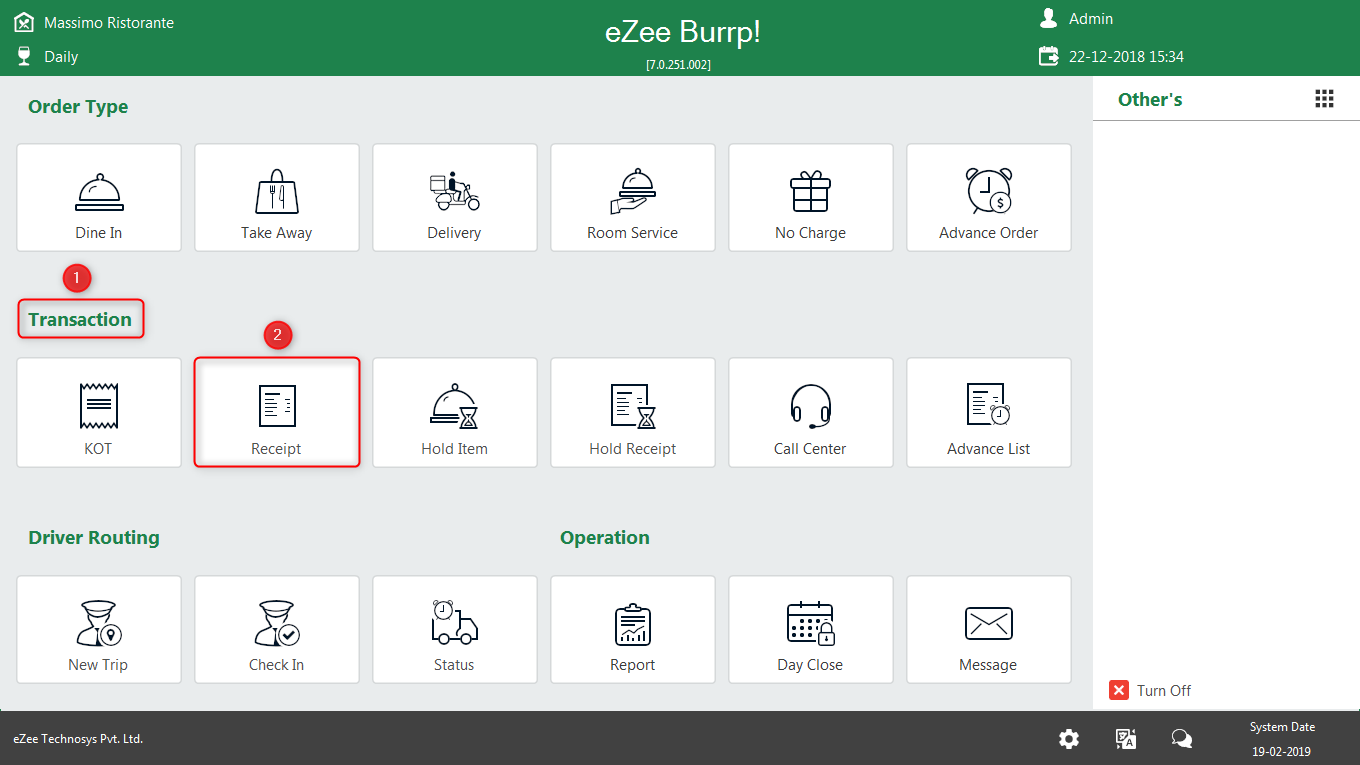The width and height of the screenshot is (1360, 765).
Task: View driver routing Status
Action: tap(455, 630)
